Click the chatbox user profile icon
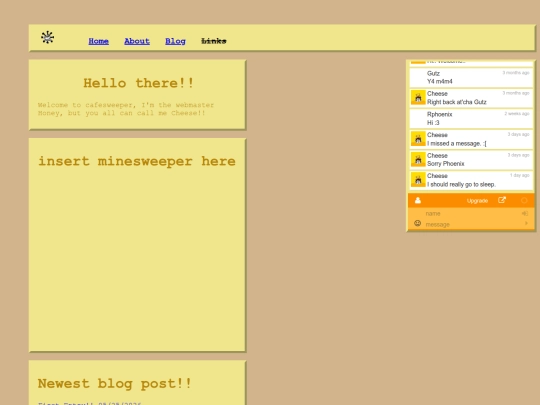The width and height of the screenshot is (540, 405). 418,200
